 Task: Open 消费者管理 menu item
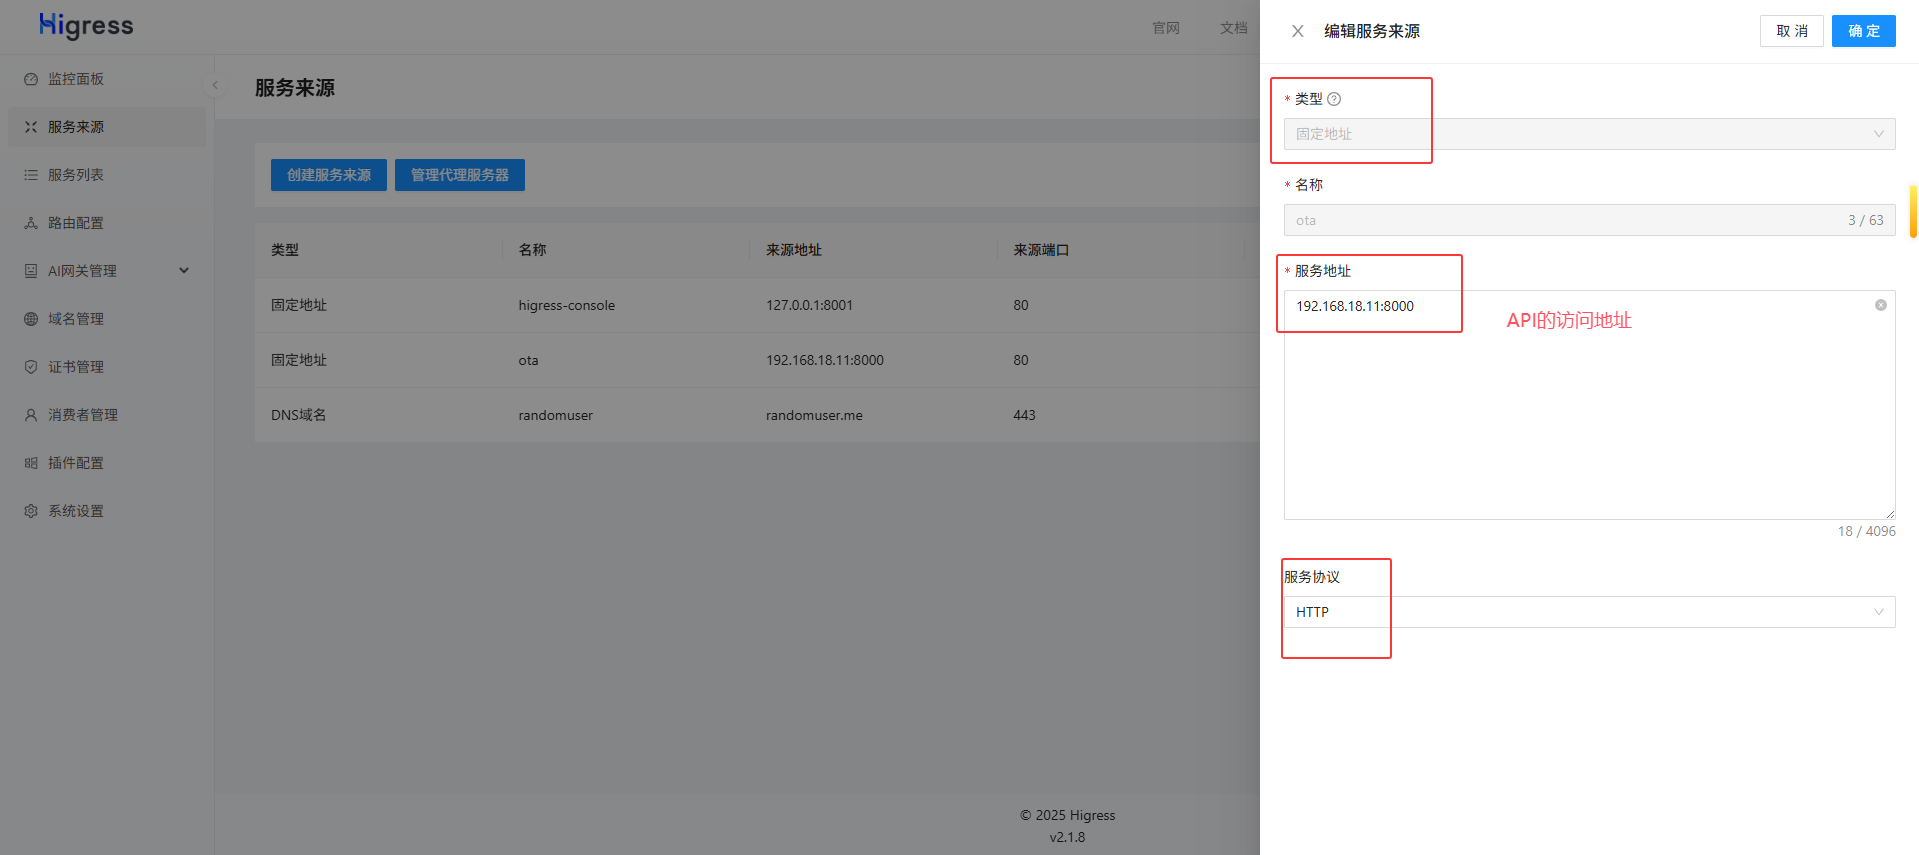107,415
